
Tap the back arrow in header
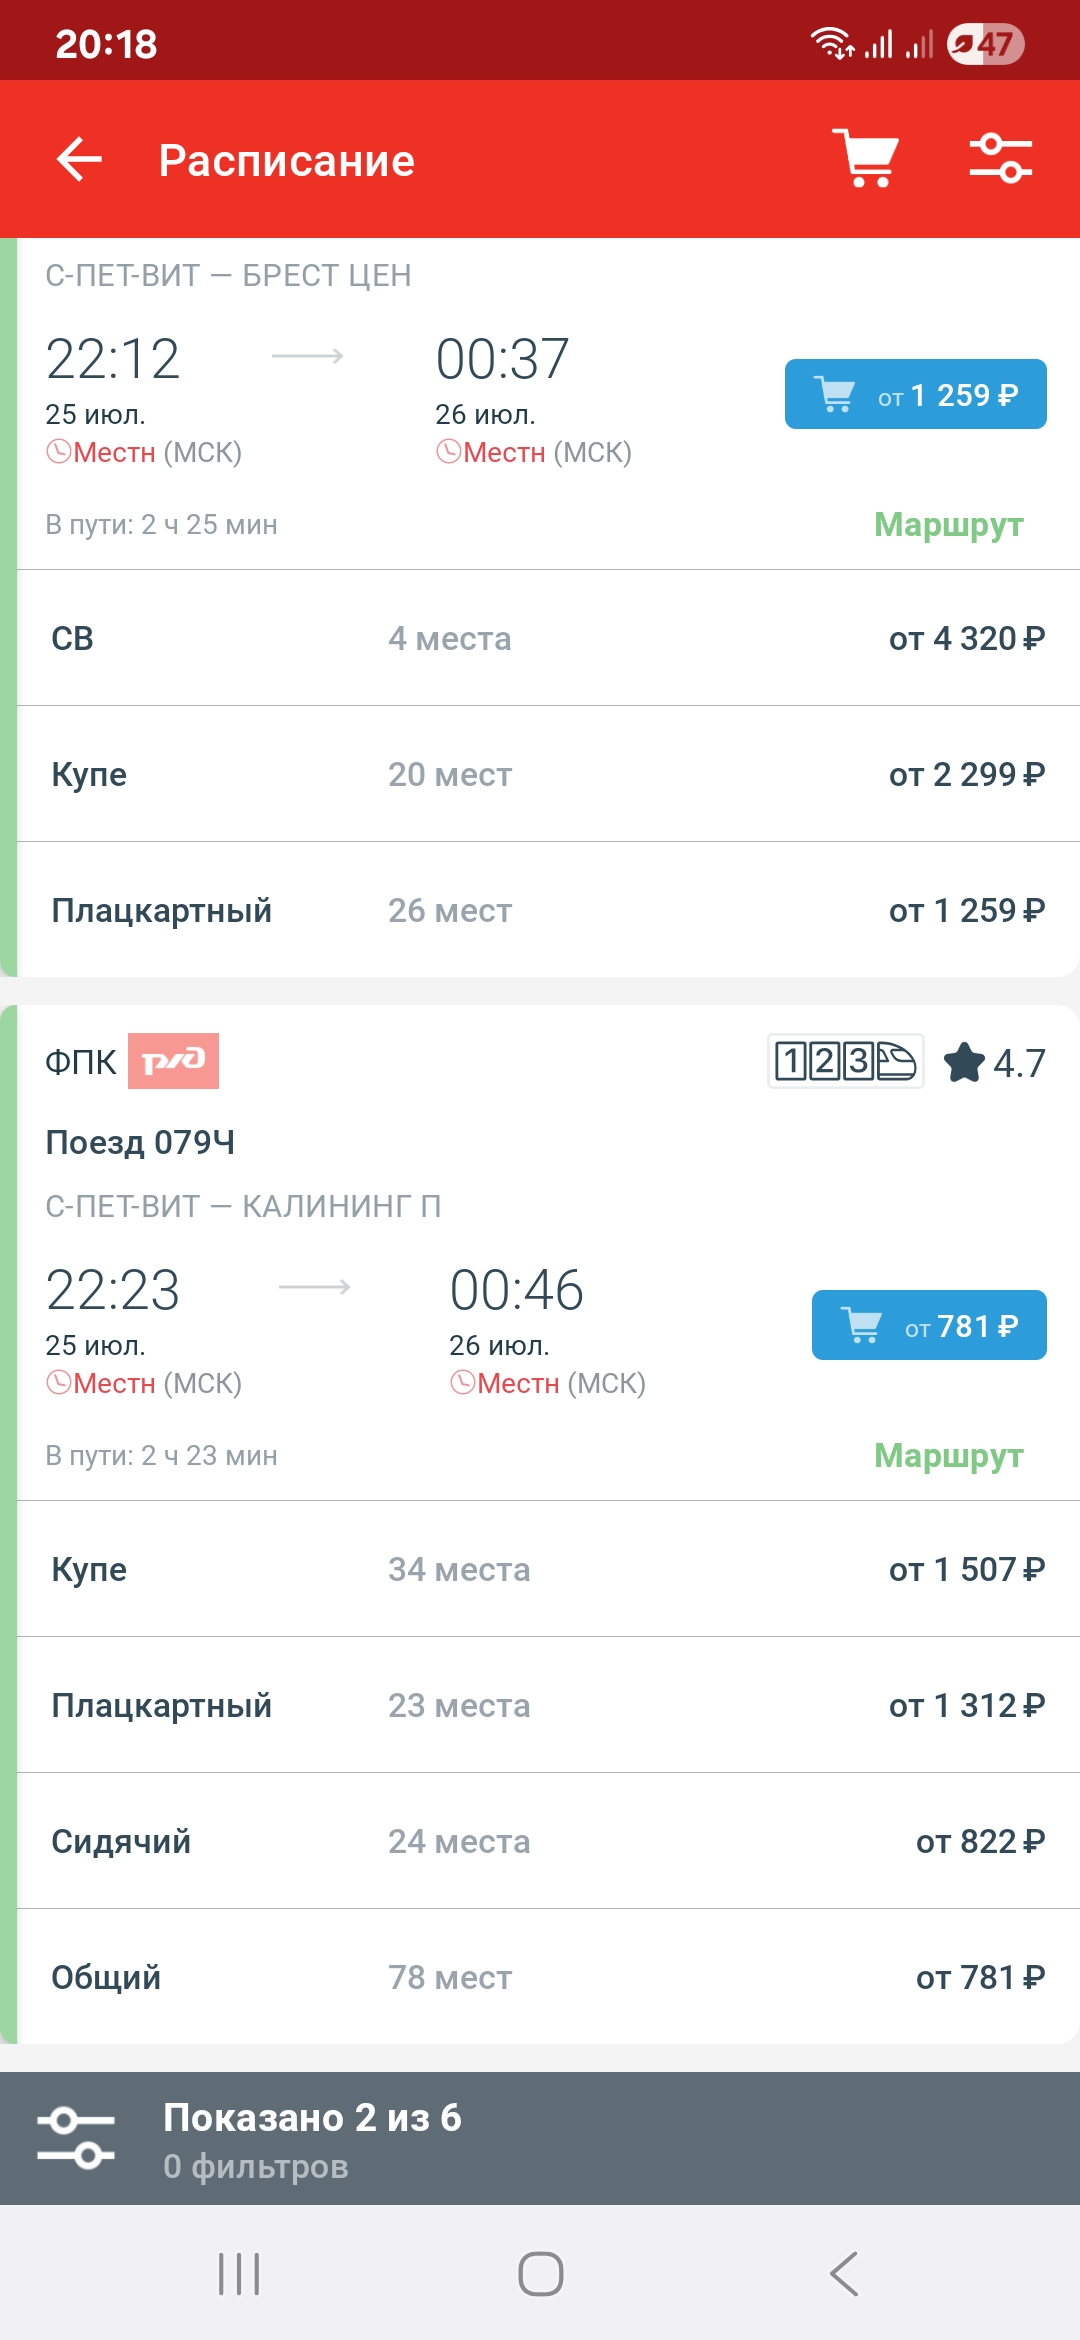point(80,160)
